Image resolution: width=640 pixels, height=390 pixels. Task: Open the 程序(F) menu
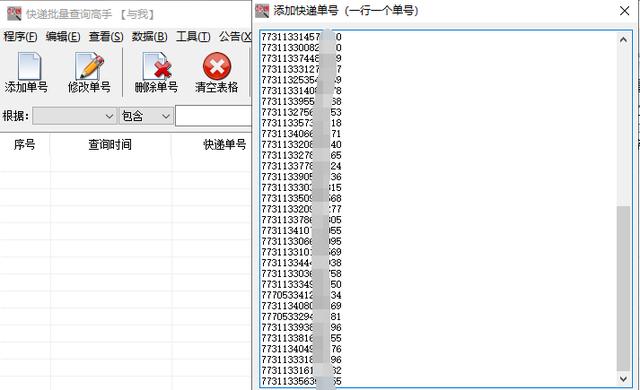click(x=20, y=37)
